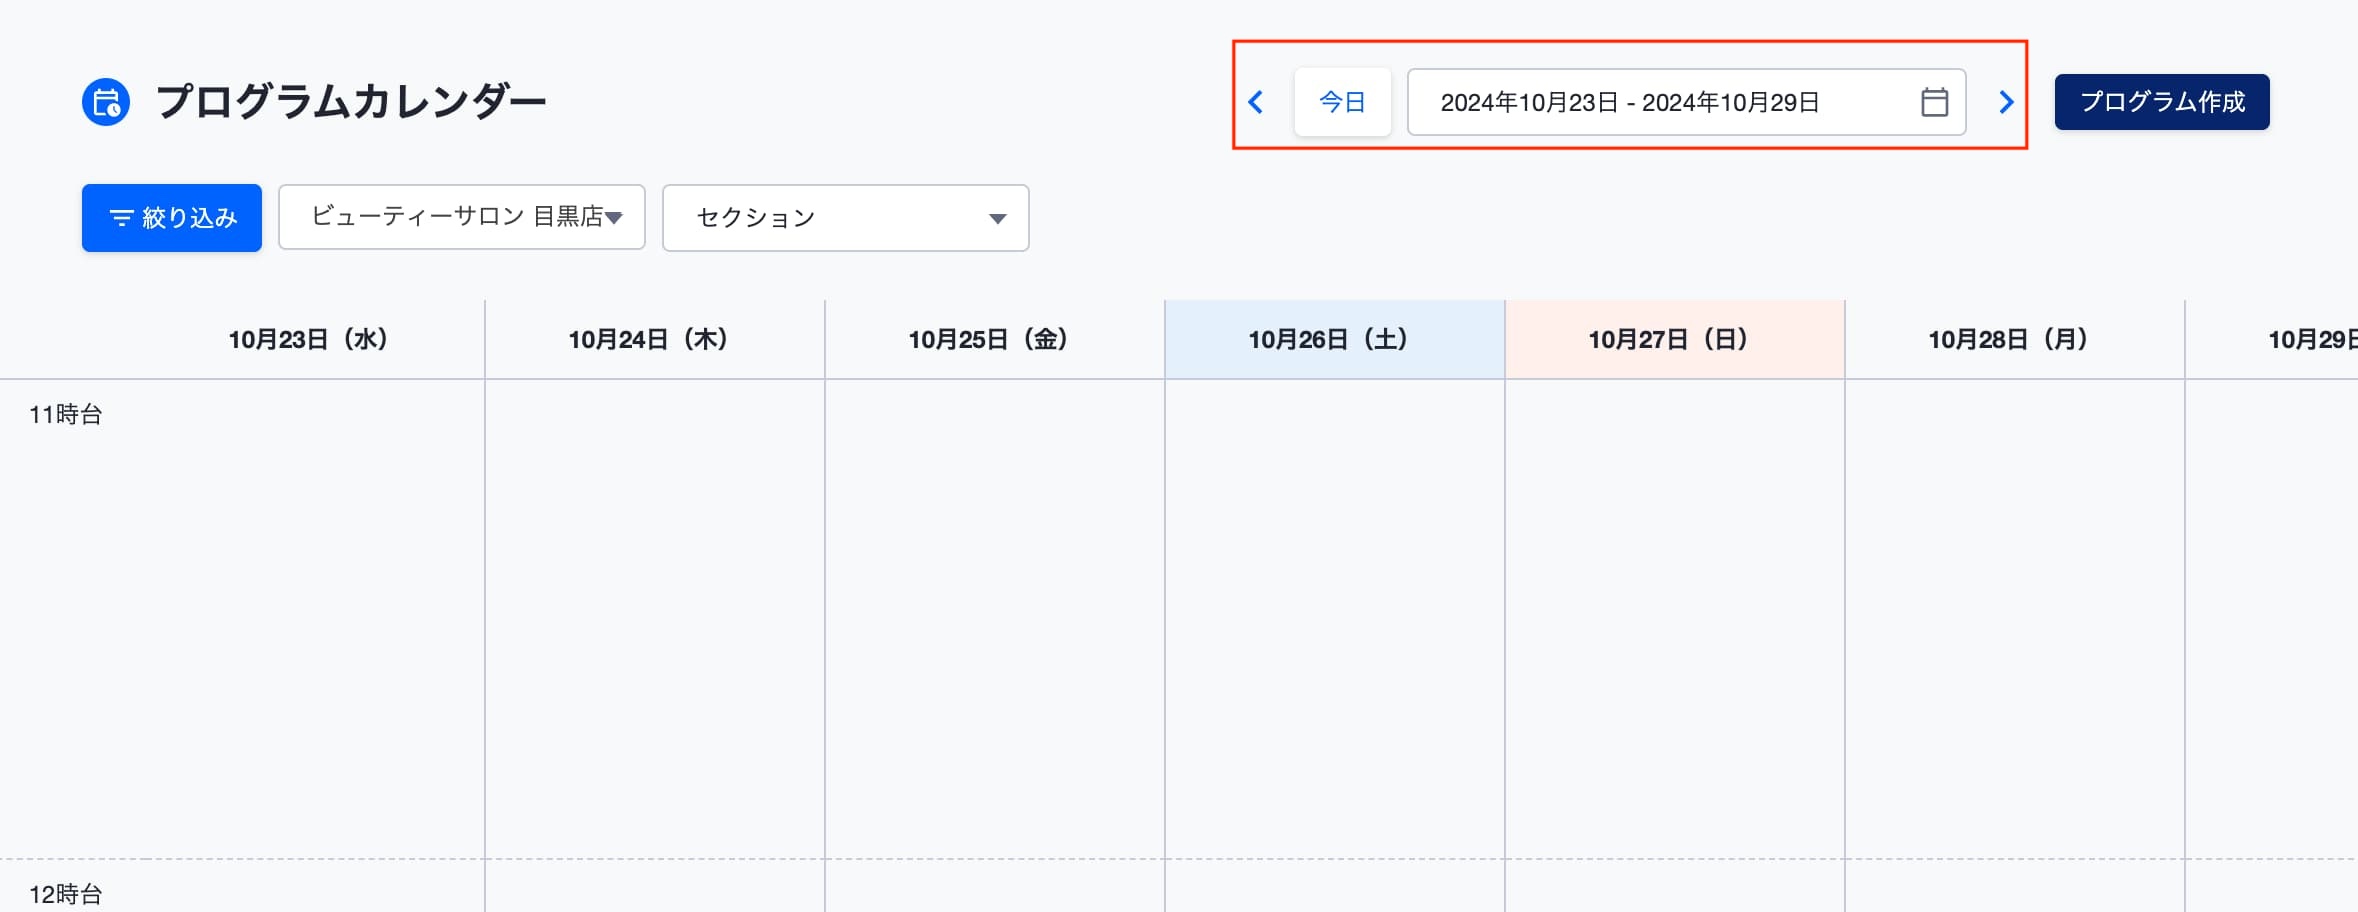Click the 12時台 time row label
Image resolution: width=2358 pixels, height=912 pixels.
pyautogui.click(x=66, y=894)
